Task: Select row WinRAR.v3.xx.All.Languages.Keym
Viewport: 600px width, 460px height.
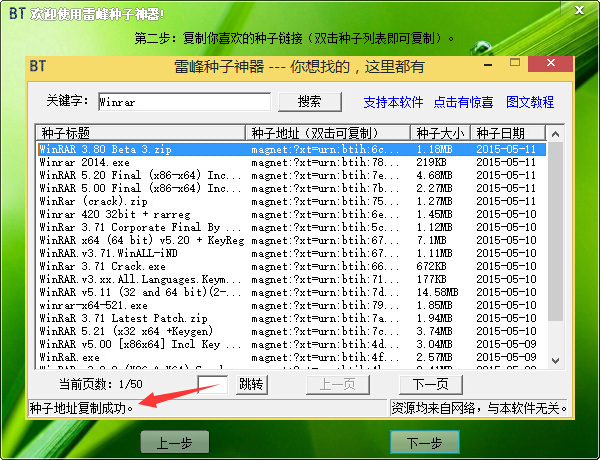Action: [x=292, y=279]
